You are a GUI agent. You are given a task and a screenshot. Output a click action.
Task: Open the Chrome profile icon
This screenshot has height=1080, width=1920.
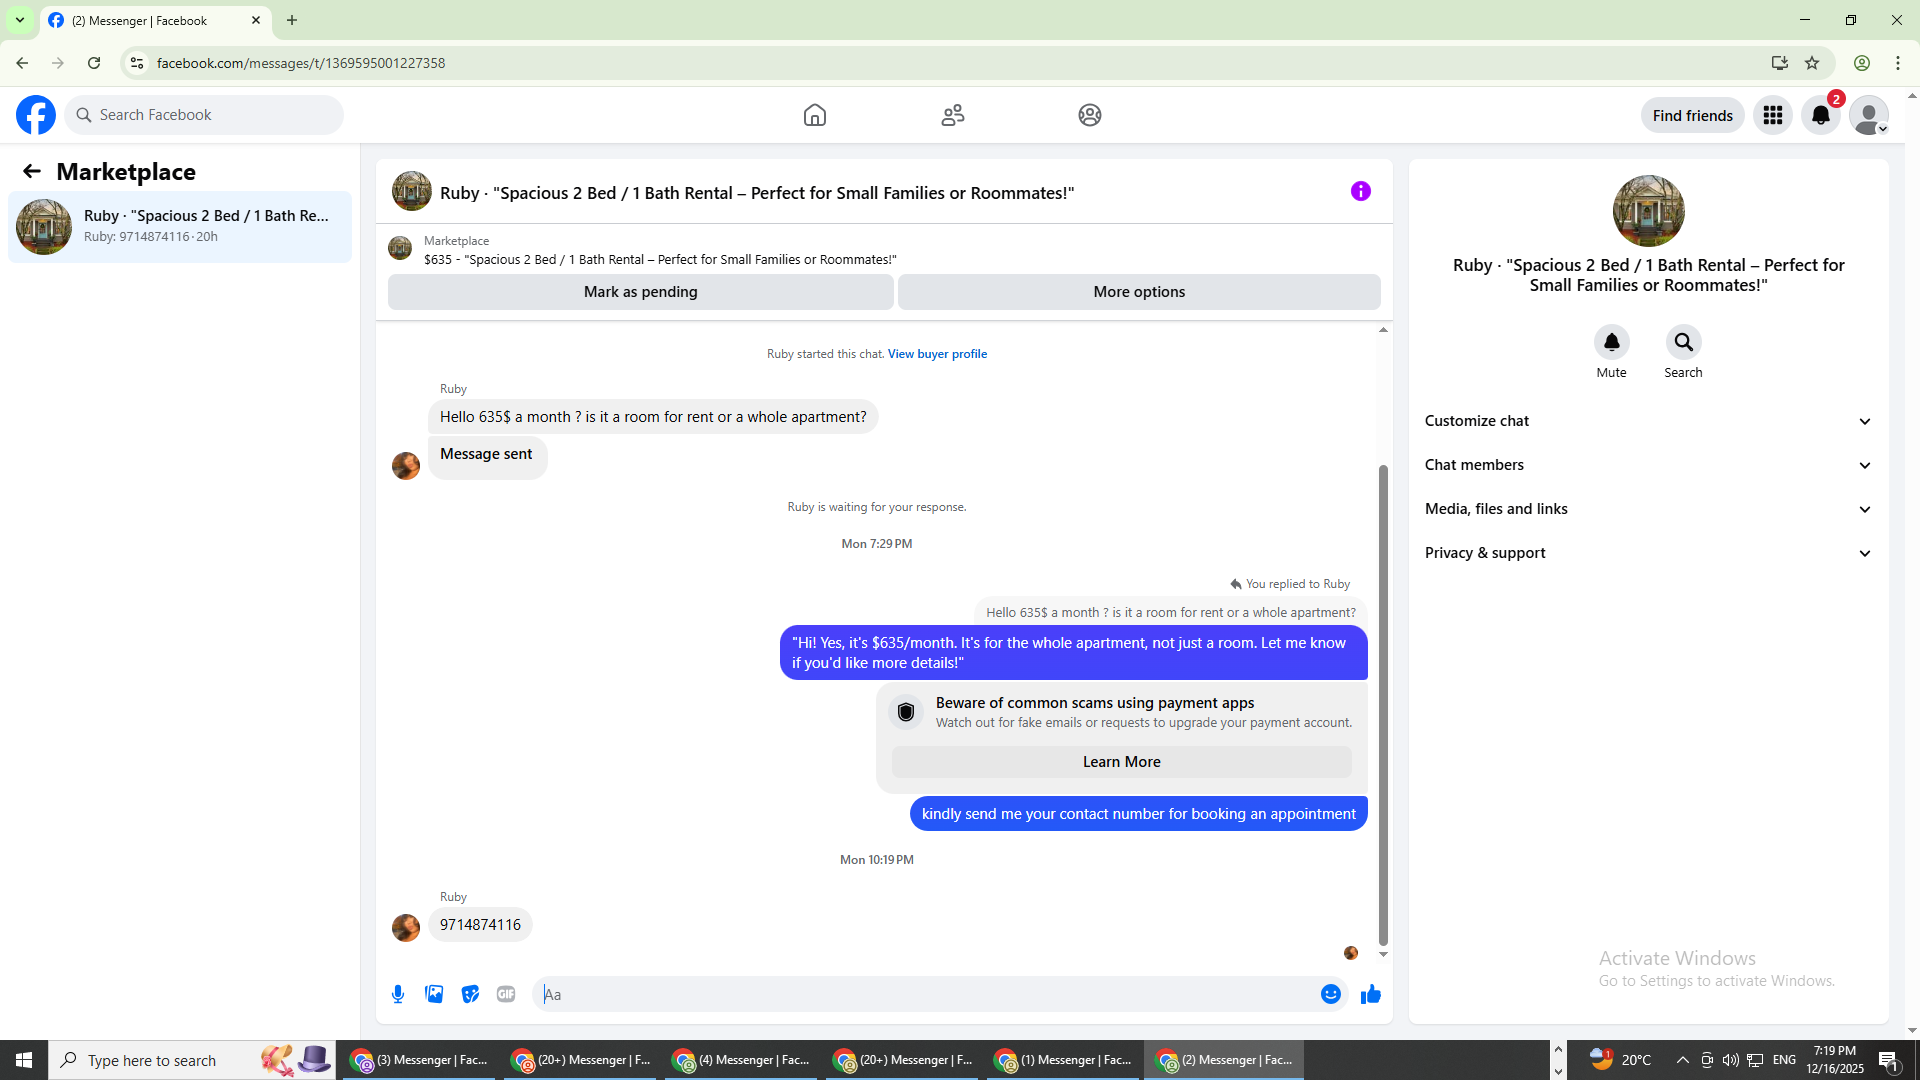click(x=1862, y=63)
